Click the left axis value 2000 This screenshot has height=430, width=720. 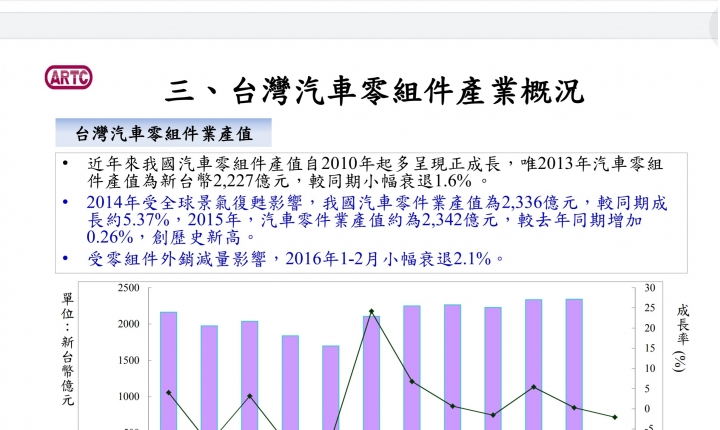coord(129,324)
